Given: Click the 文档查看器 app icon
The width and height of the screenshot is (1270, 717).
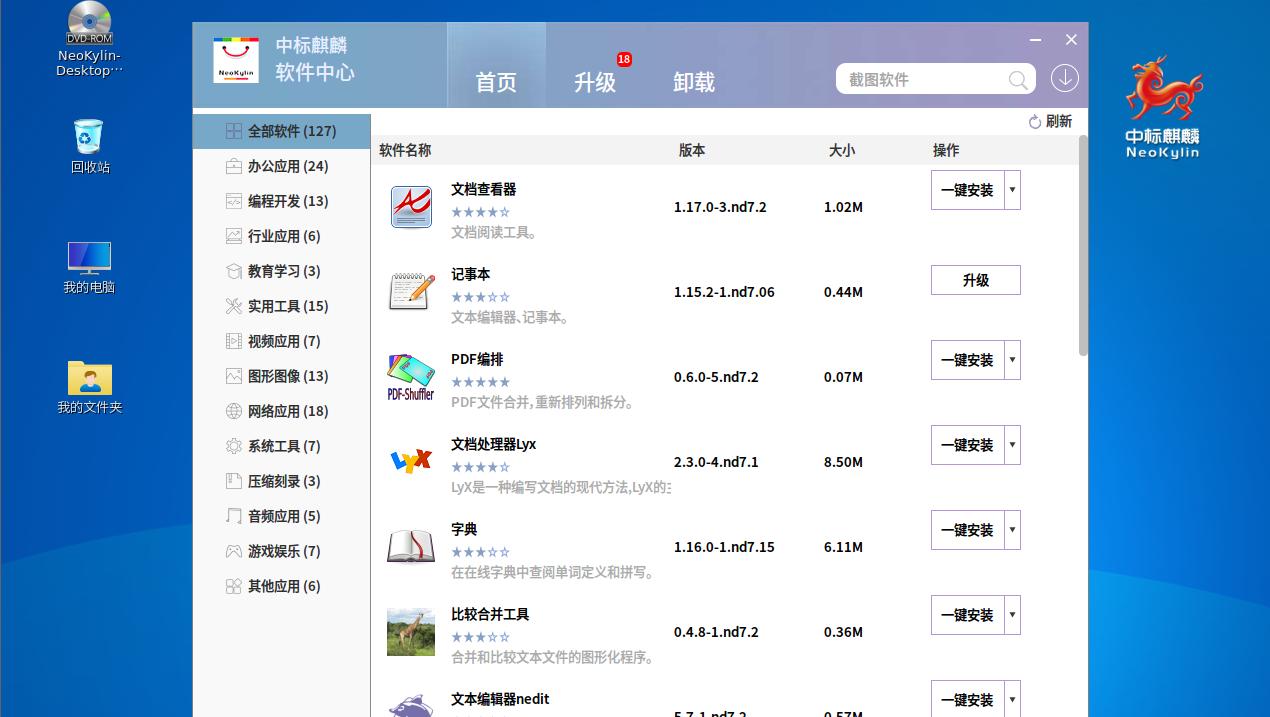Looking at the screenshot, I should point(411,207).
